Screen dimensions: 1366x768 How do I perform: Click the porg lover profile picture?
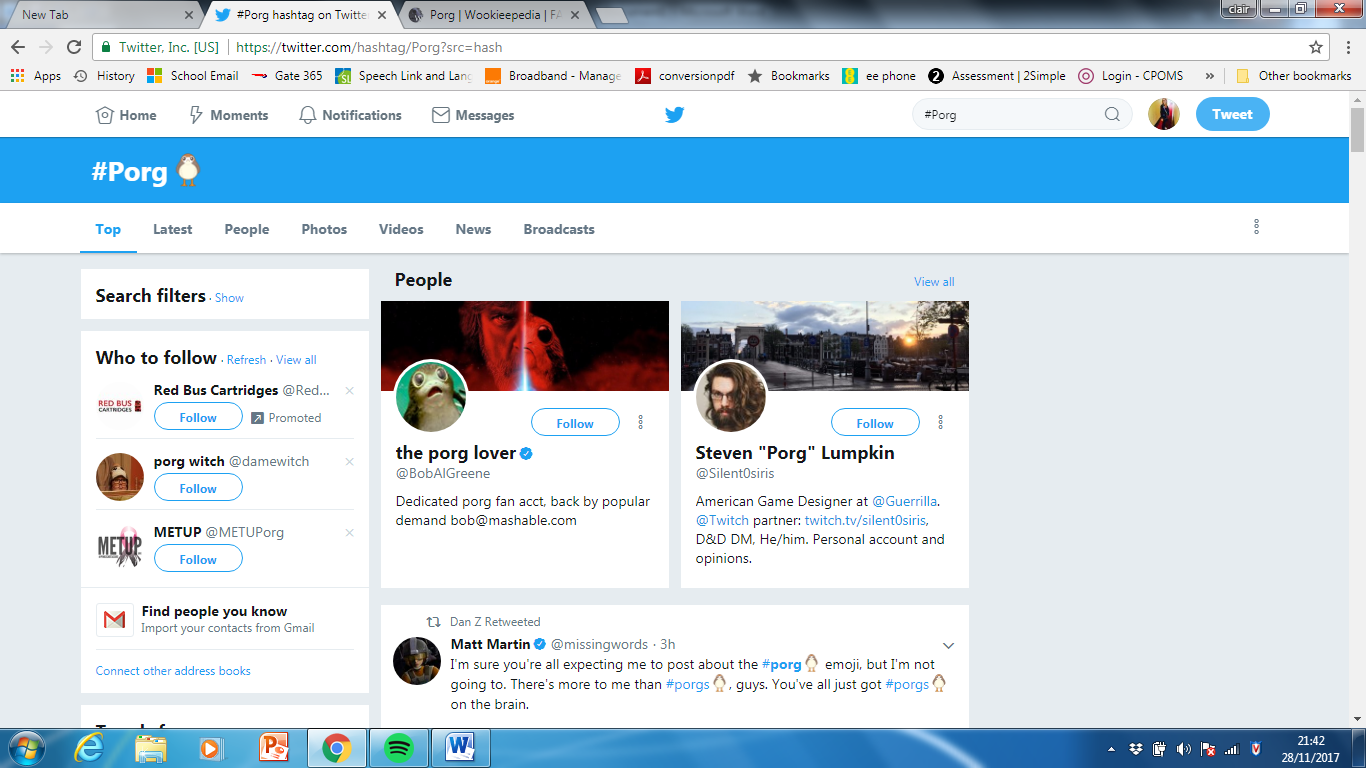431,396
